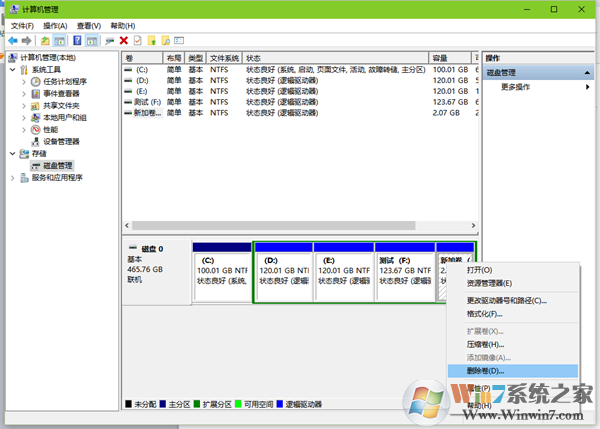This screenshot has height=429, width=600.
Task: Select the (D:) partition block in disk map
Action: click(x=282, y=275)
